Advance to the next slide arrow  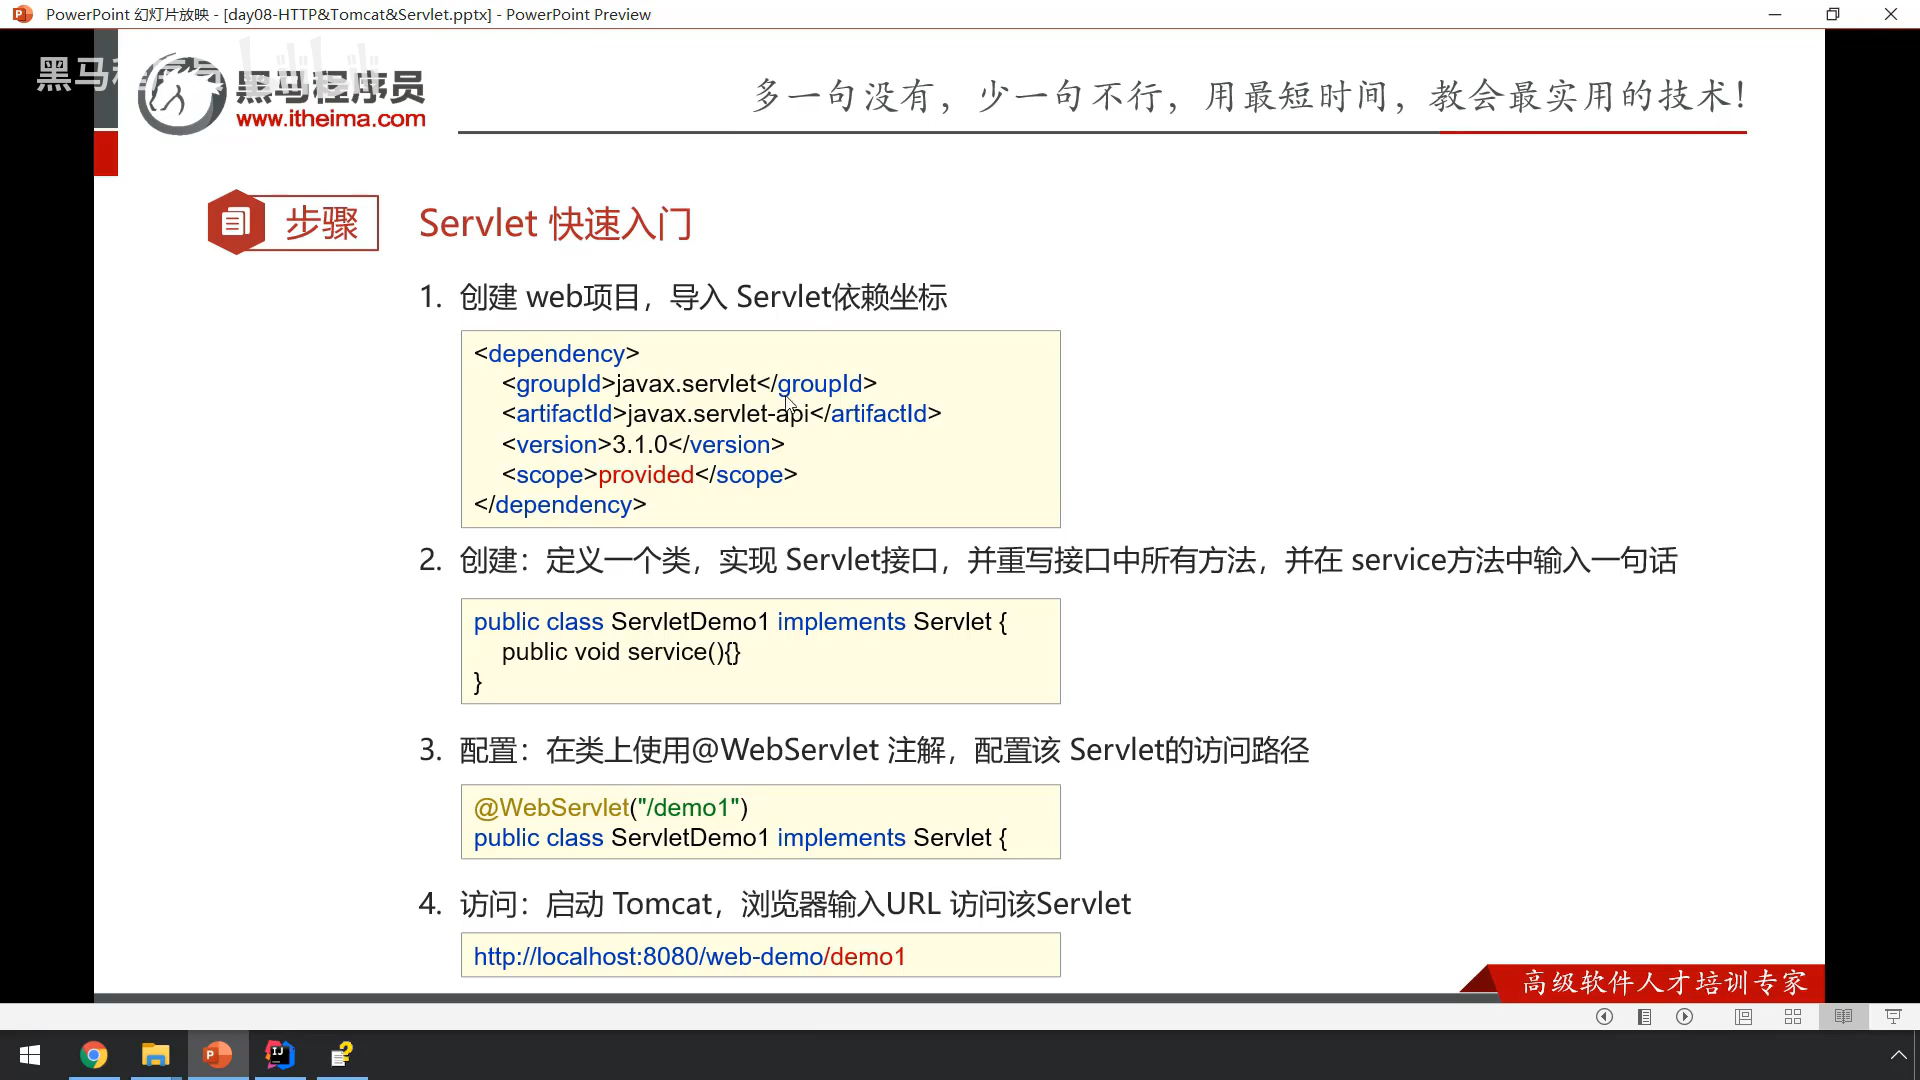click(x=1685, y=1016)
